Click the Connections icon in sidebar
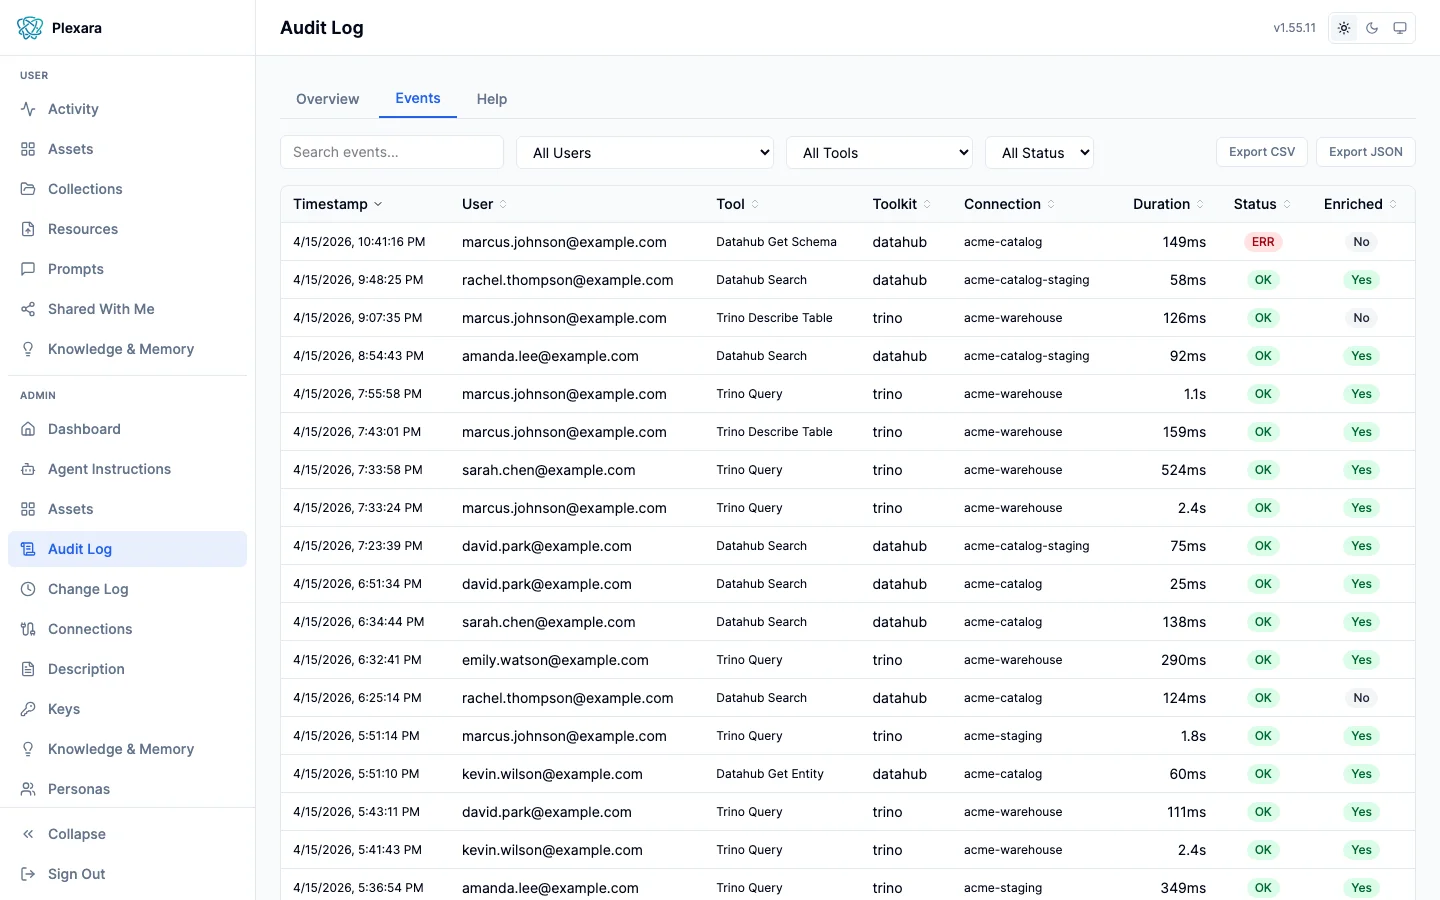This screenshot has width=1440, height=900. pyautogui.click(x=28, y=629)
